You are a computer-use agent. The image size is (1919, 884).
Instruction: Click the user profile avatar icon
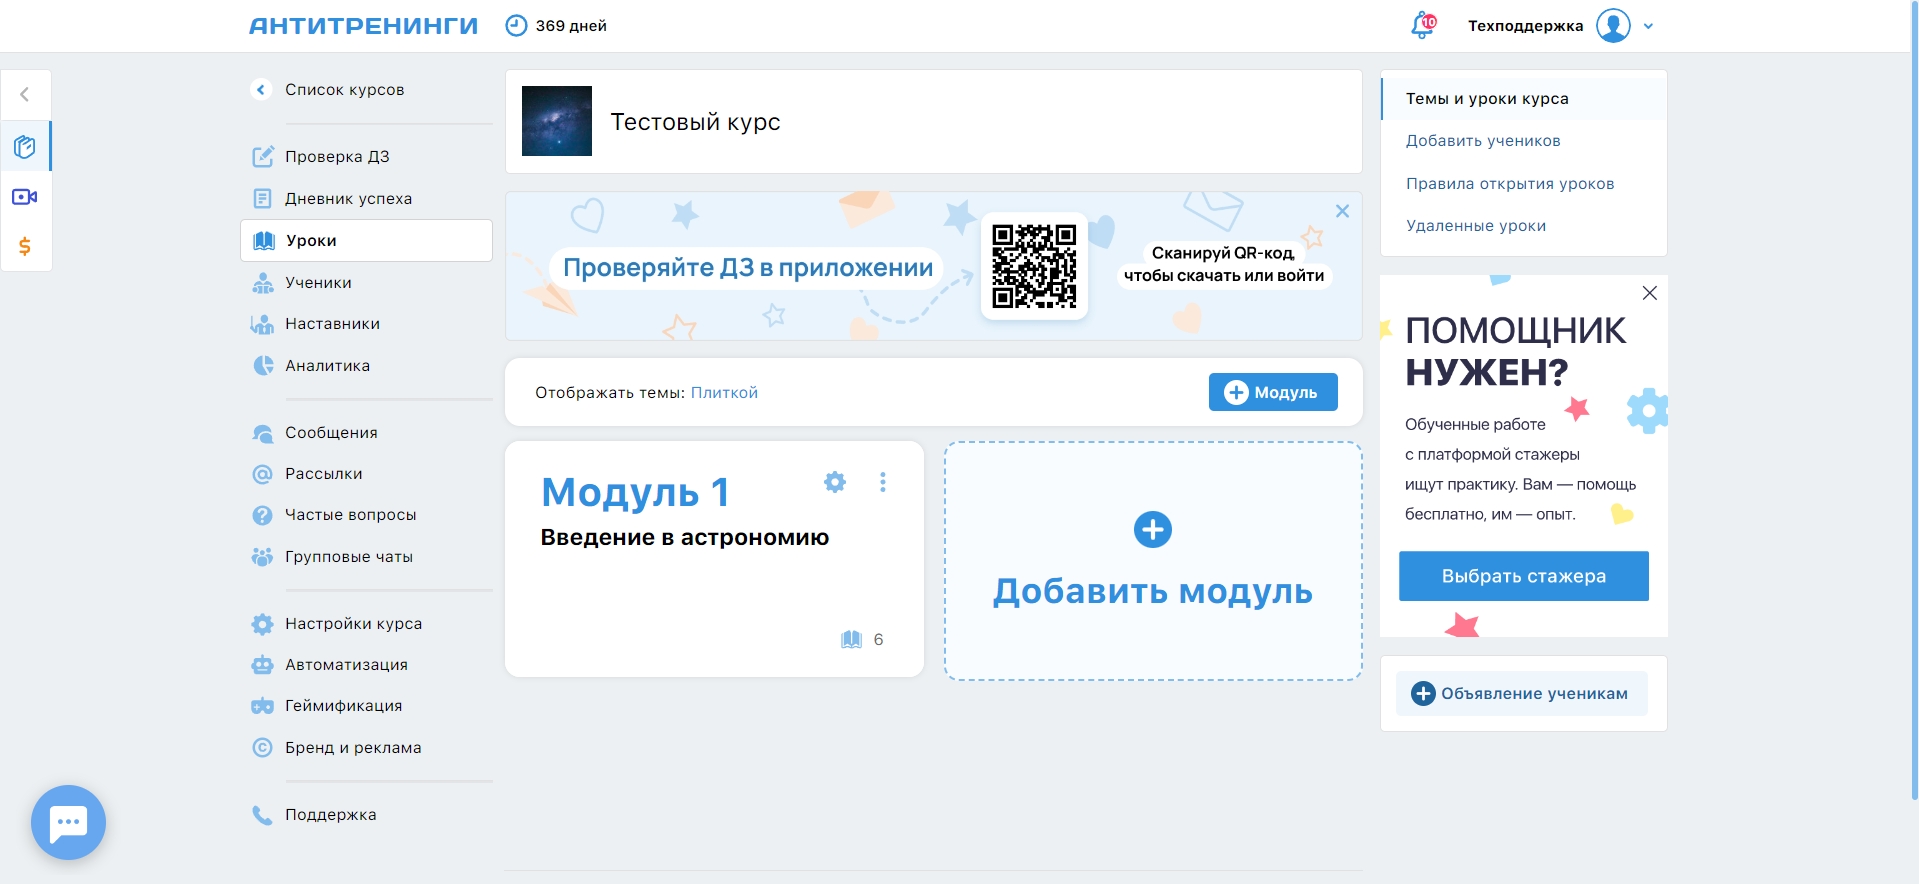tap(1612, 26)
